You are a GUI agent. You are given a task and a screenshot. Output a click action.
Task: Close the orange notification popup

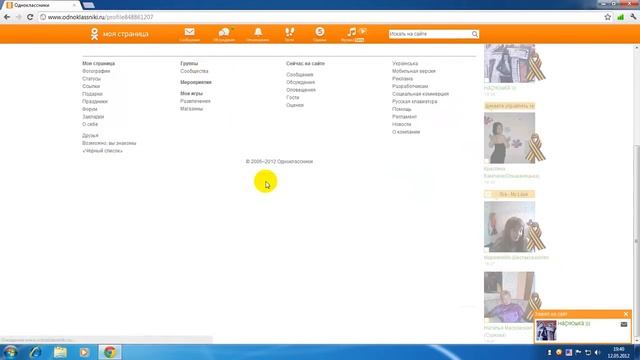(x=626, y=314)
